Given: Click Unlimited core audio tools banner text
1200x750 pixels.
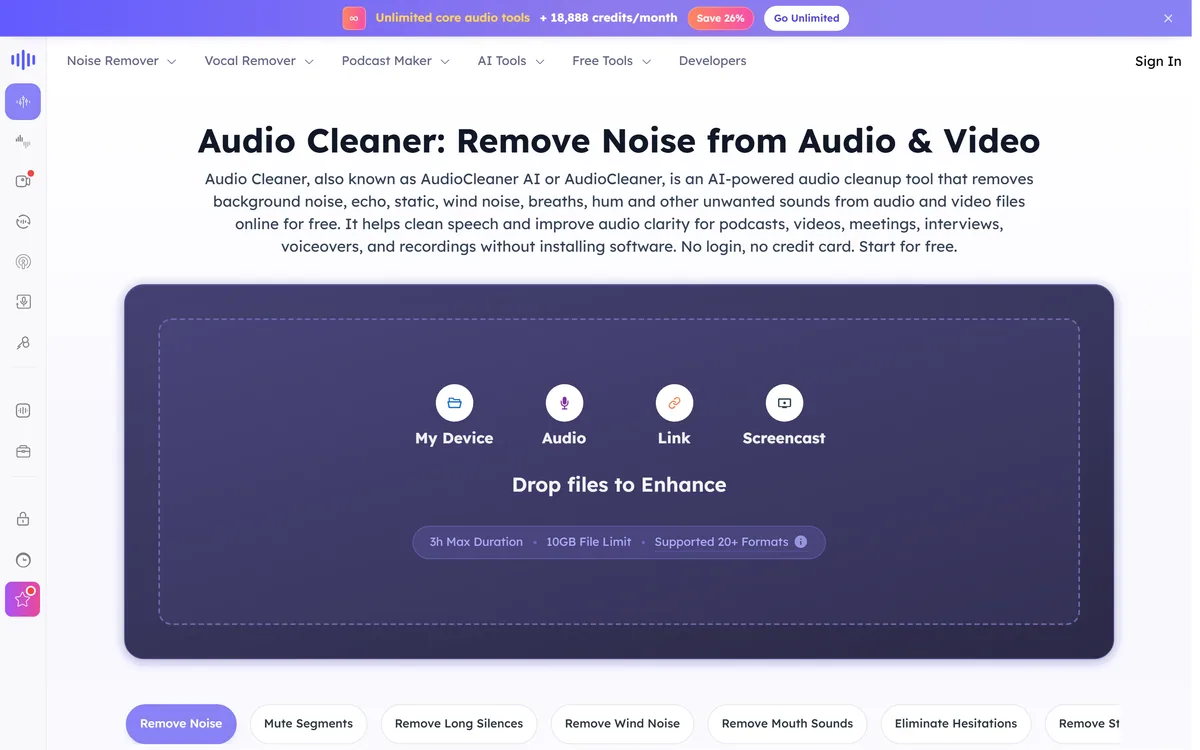Looking at the screenshot, I should pyautogui.click(x=453, y=18).
